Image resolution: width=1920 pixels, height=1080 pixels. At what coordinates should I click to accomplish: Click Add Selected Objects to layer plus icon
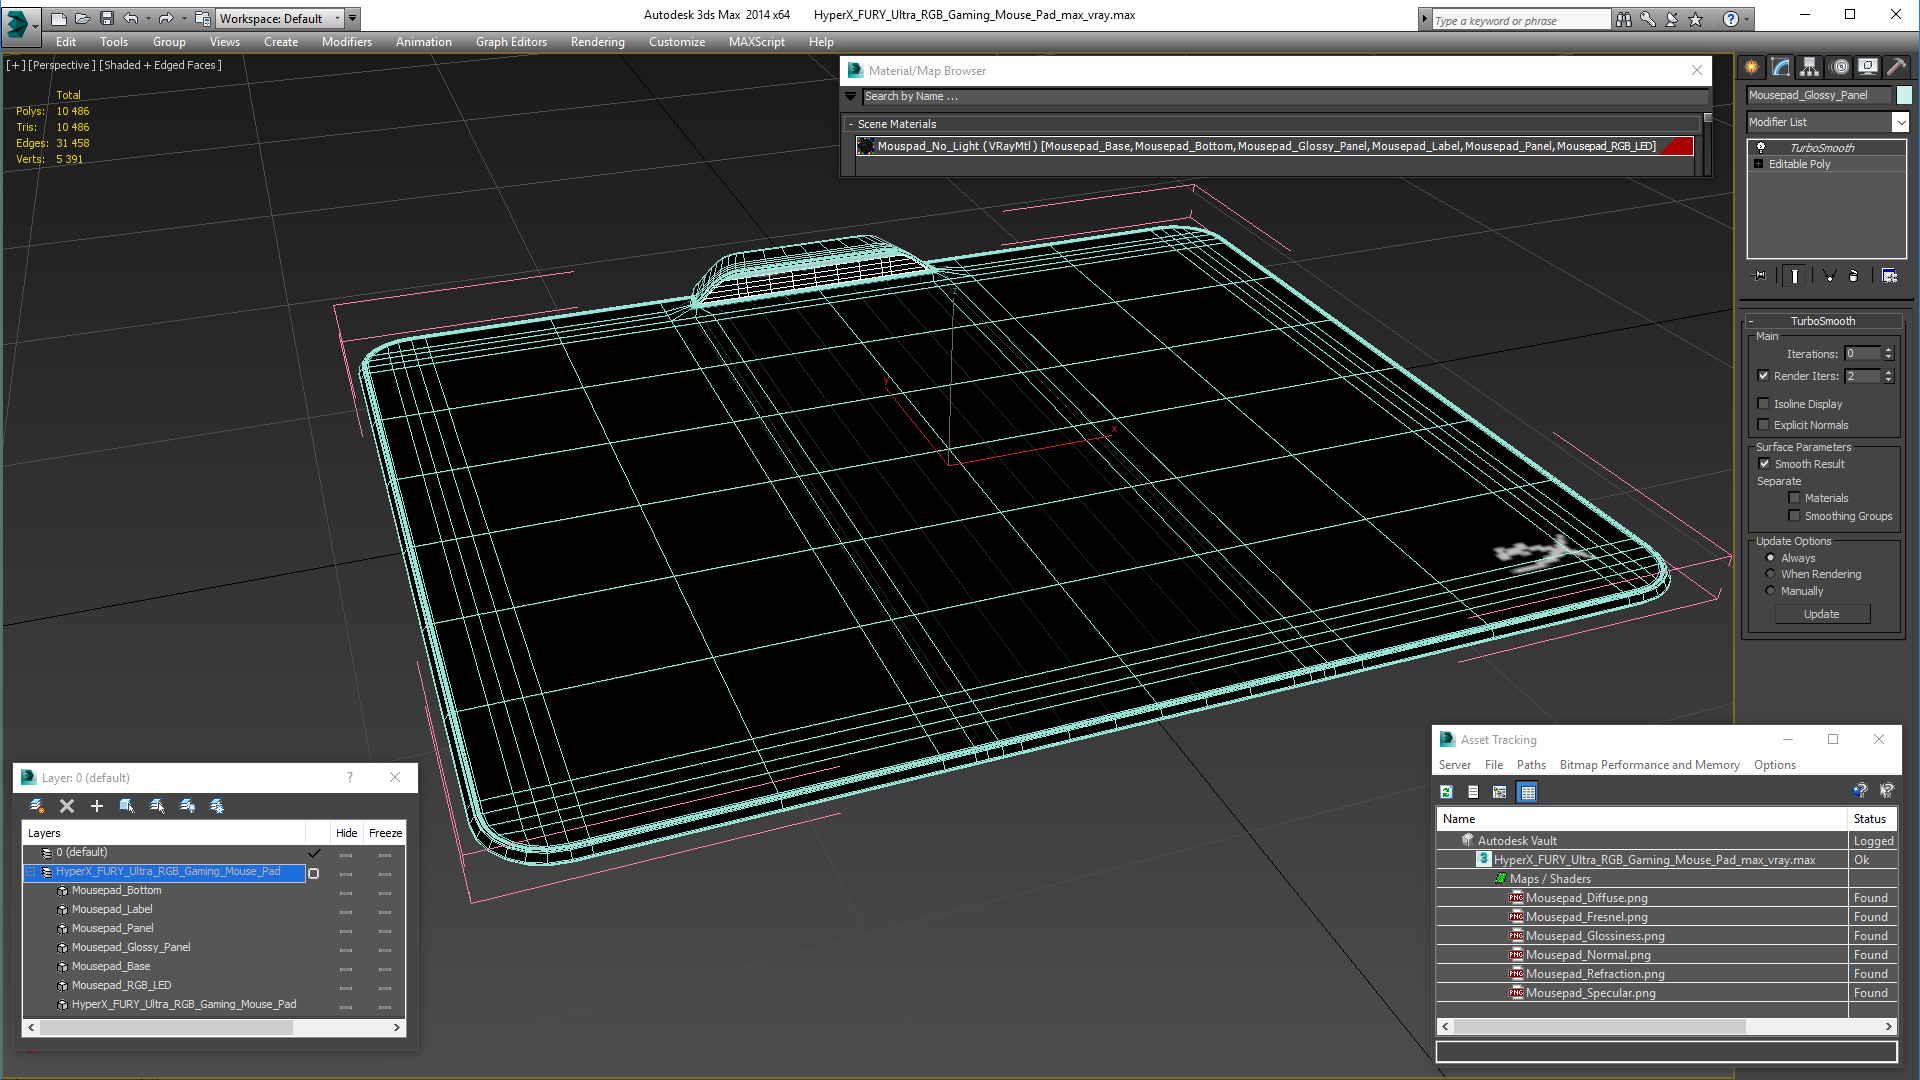point(97,806)
